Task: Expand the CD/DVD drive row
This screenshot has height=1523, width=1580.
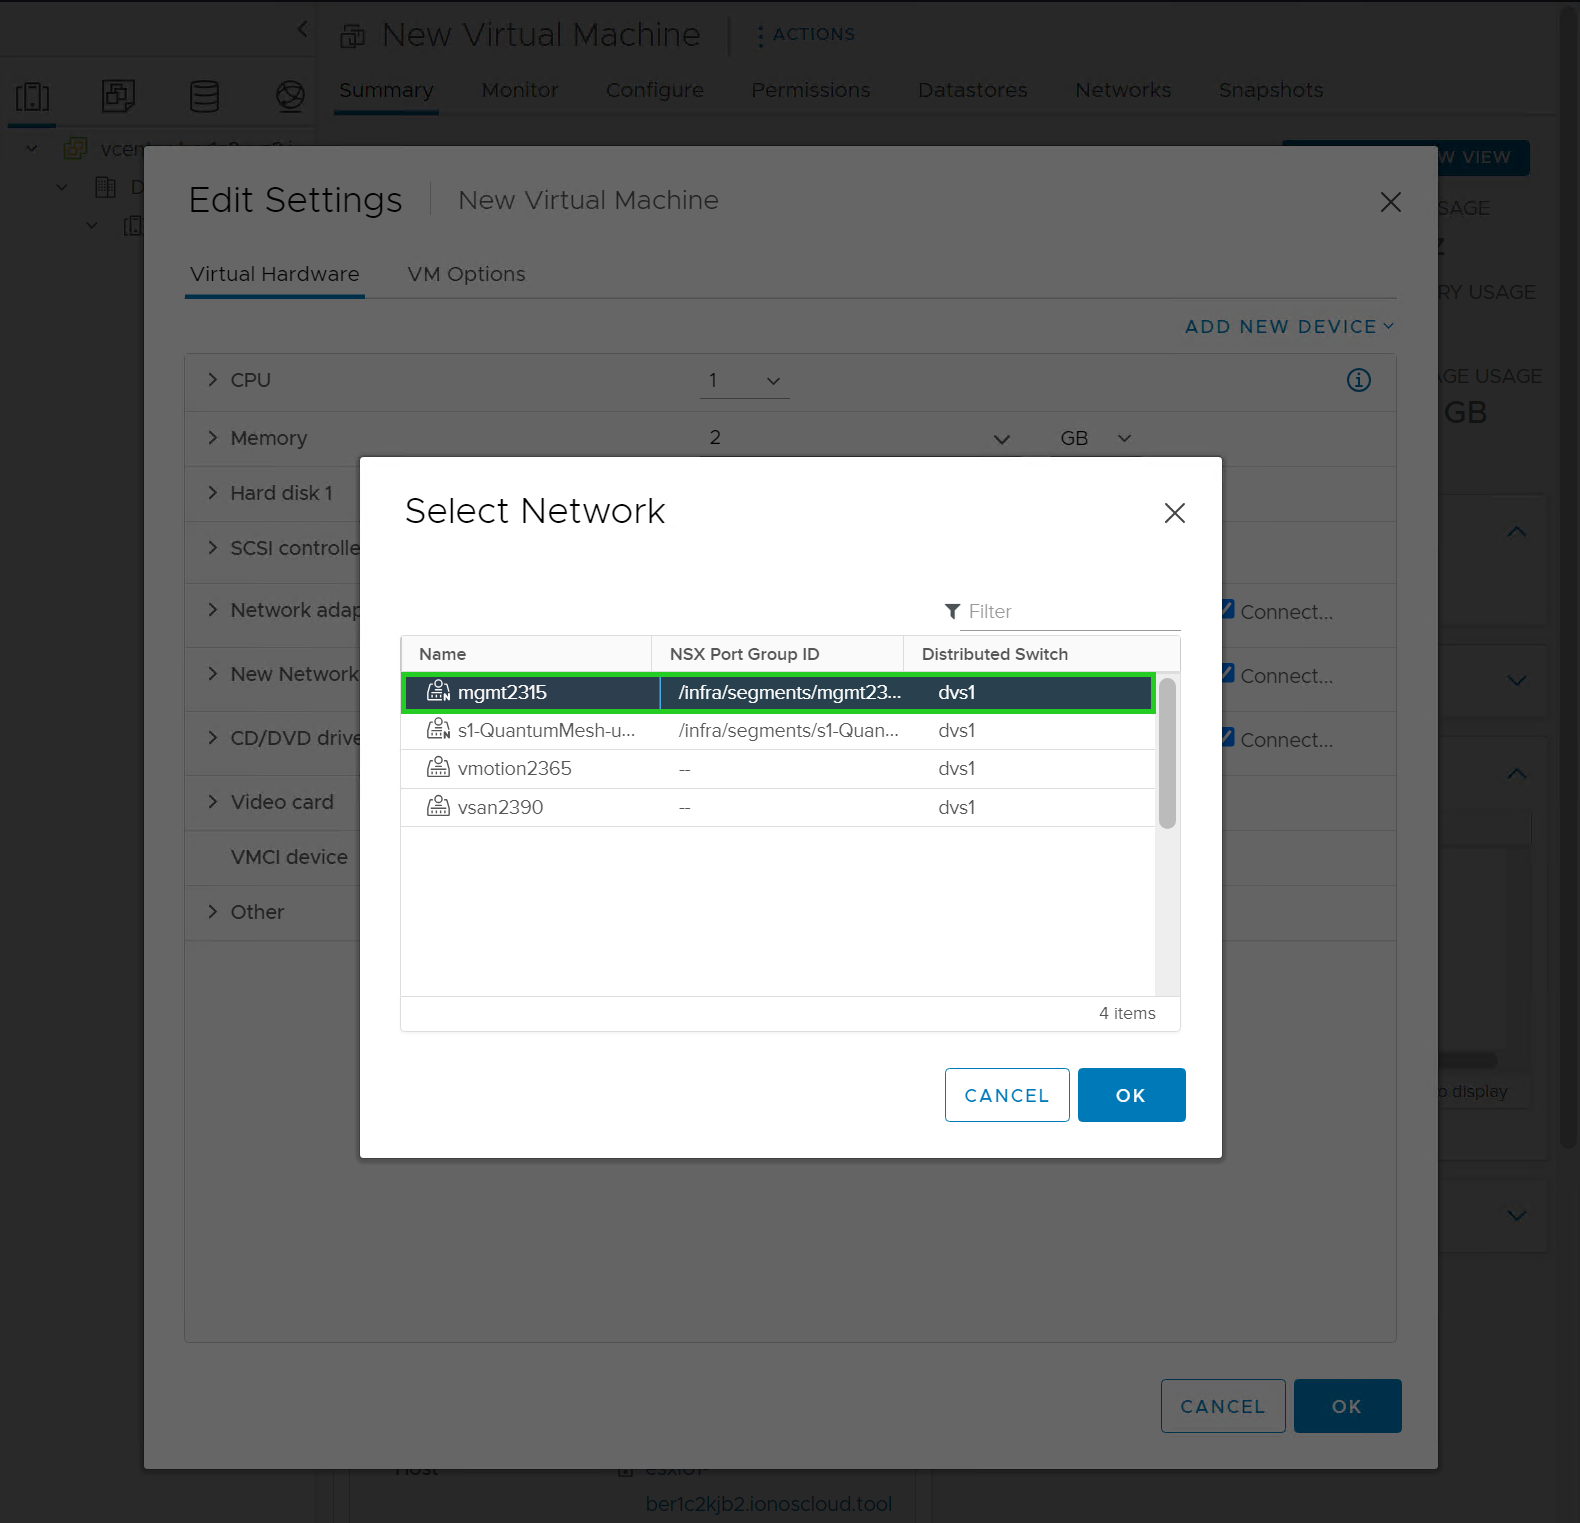Action: [x=212, y=738]
